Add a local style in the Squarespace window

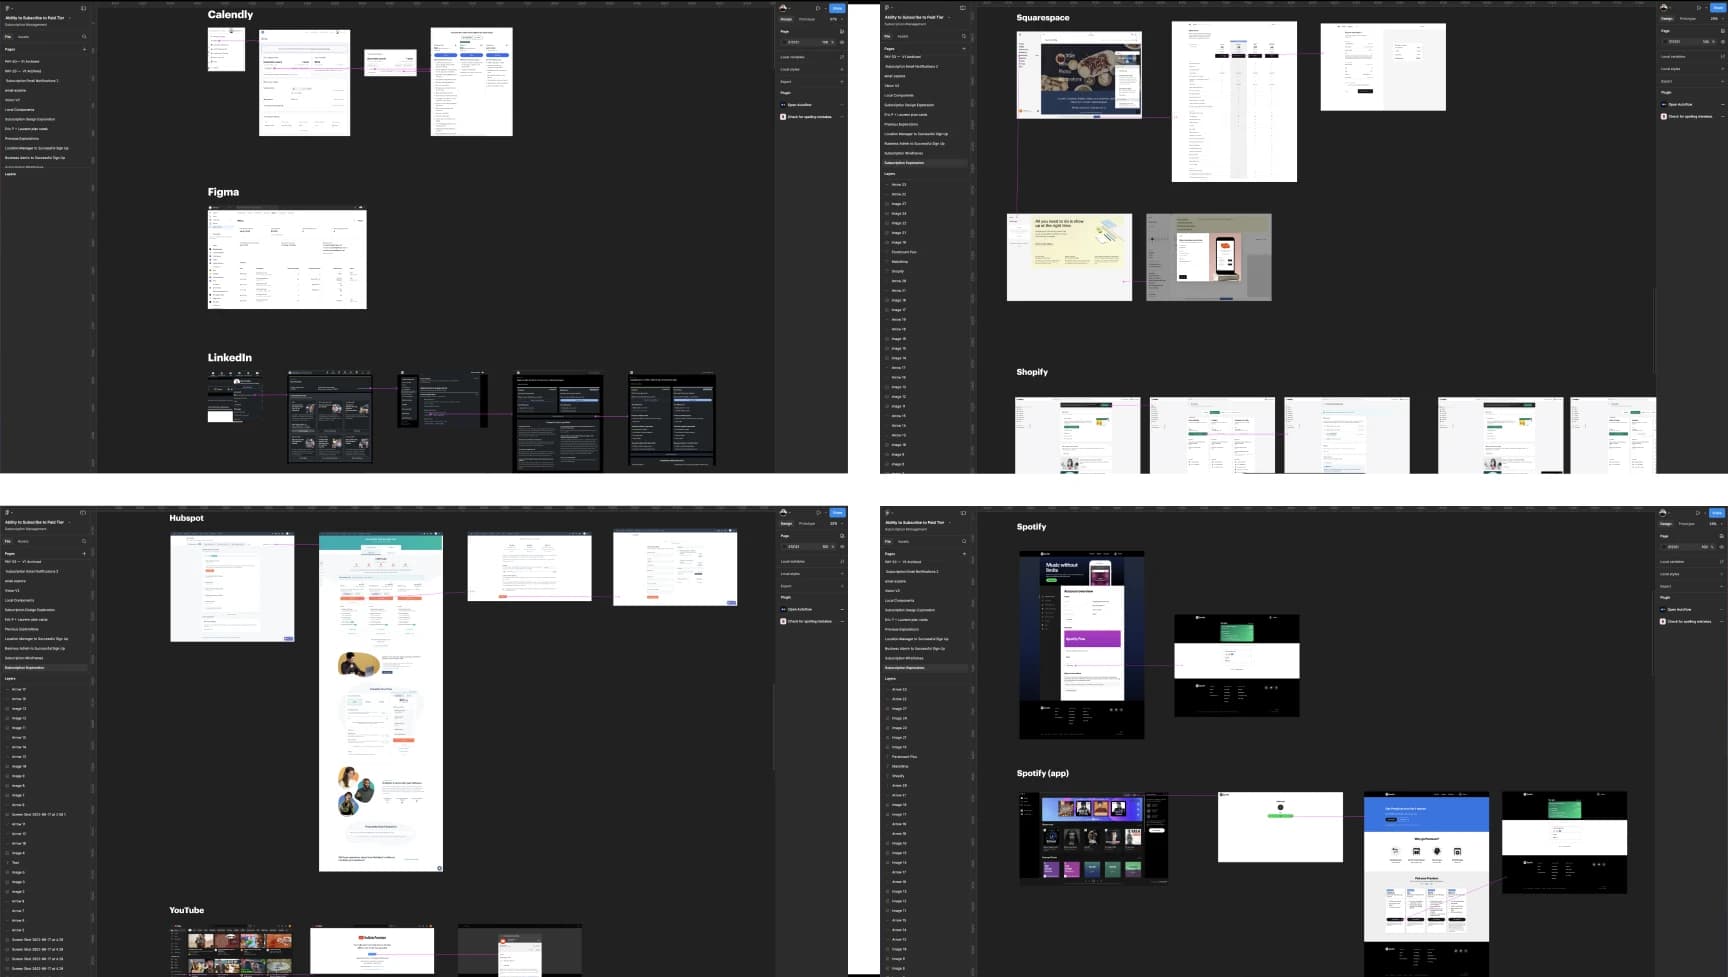click(1722, 69)
